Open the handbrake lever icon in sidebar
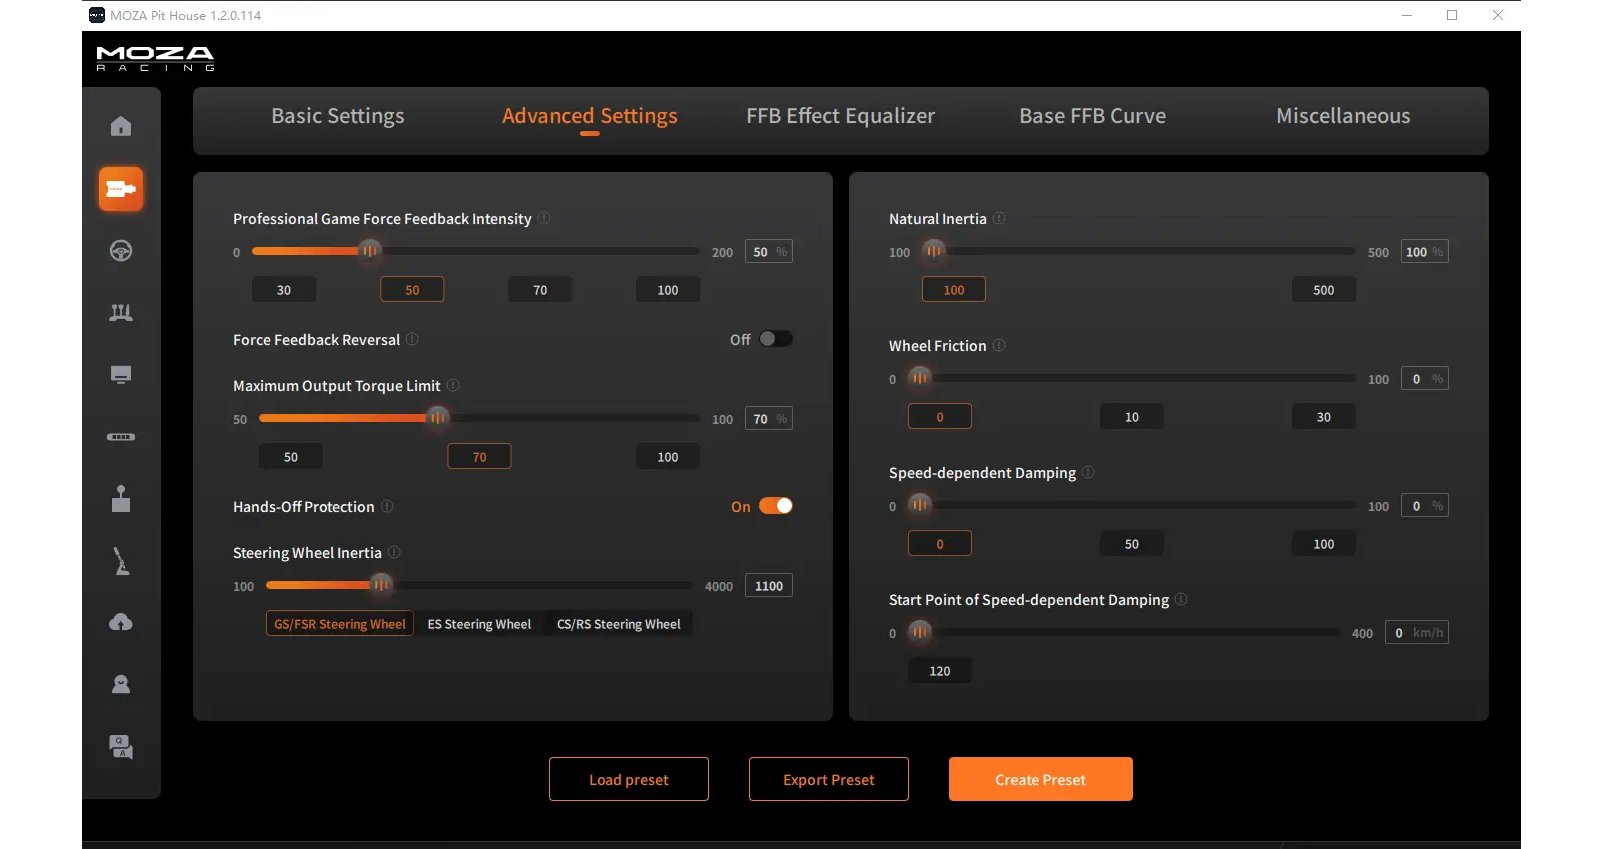The image size is (1600, 849). tap(121, 561)
